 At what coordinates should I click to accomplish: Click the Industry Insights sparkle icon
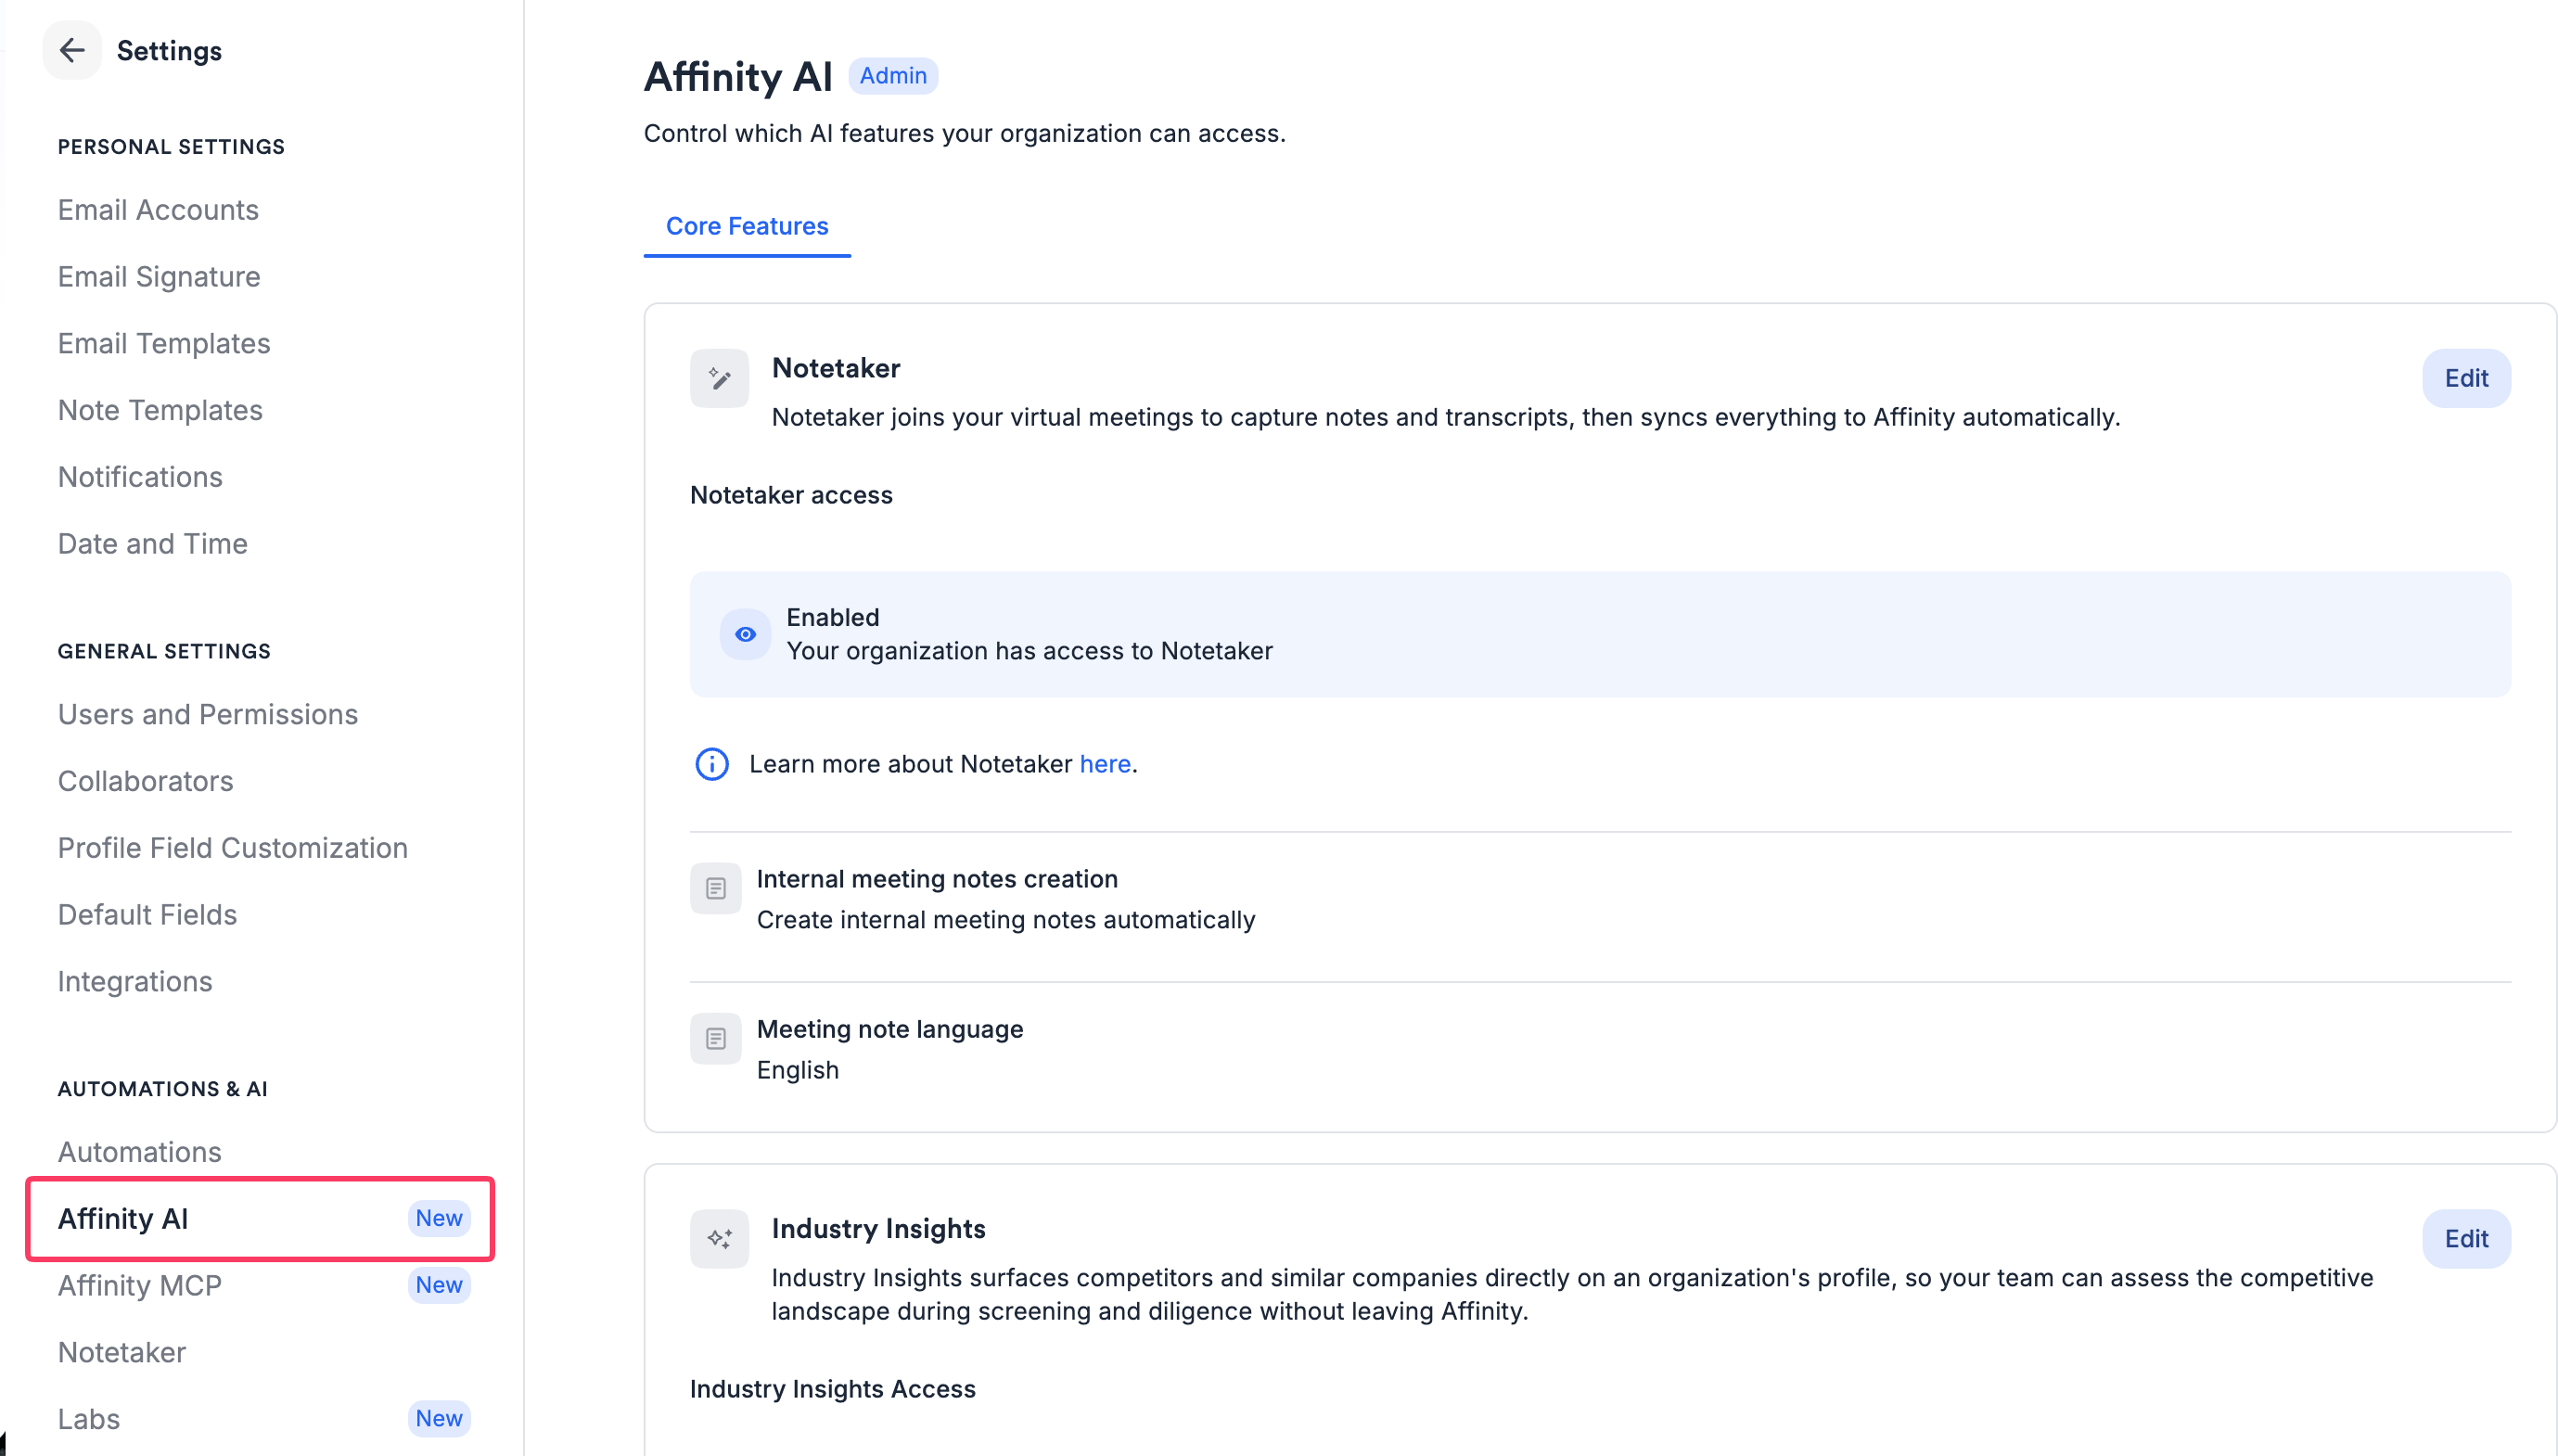719,1239
